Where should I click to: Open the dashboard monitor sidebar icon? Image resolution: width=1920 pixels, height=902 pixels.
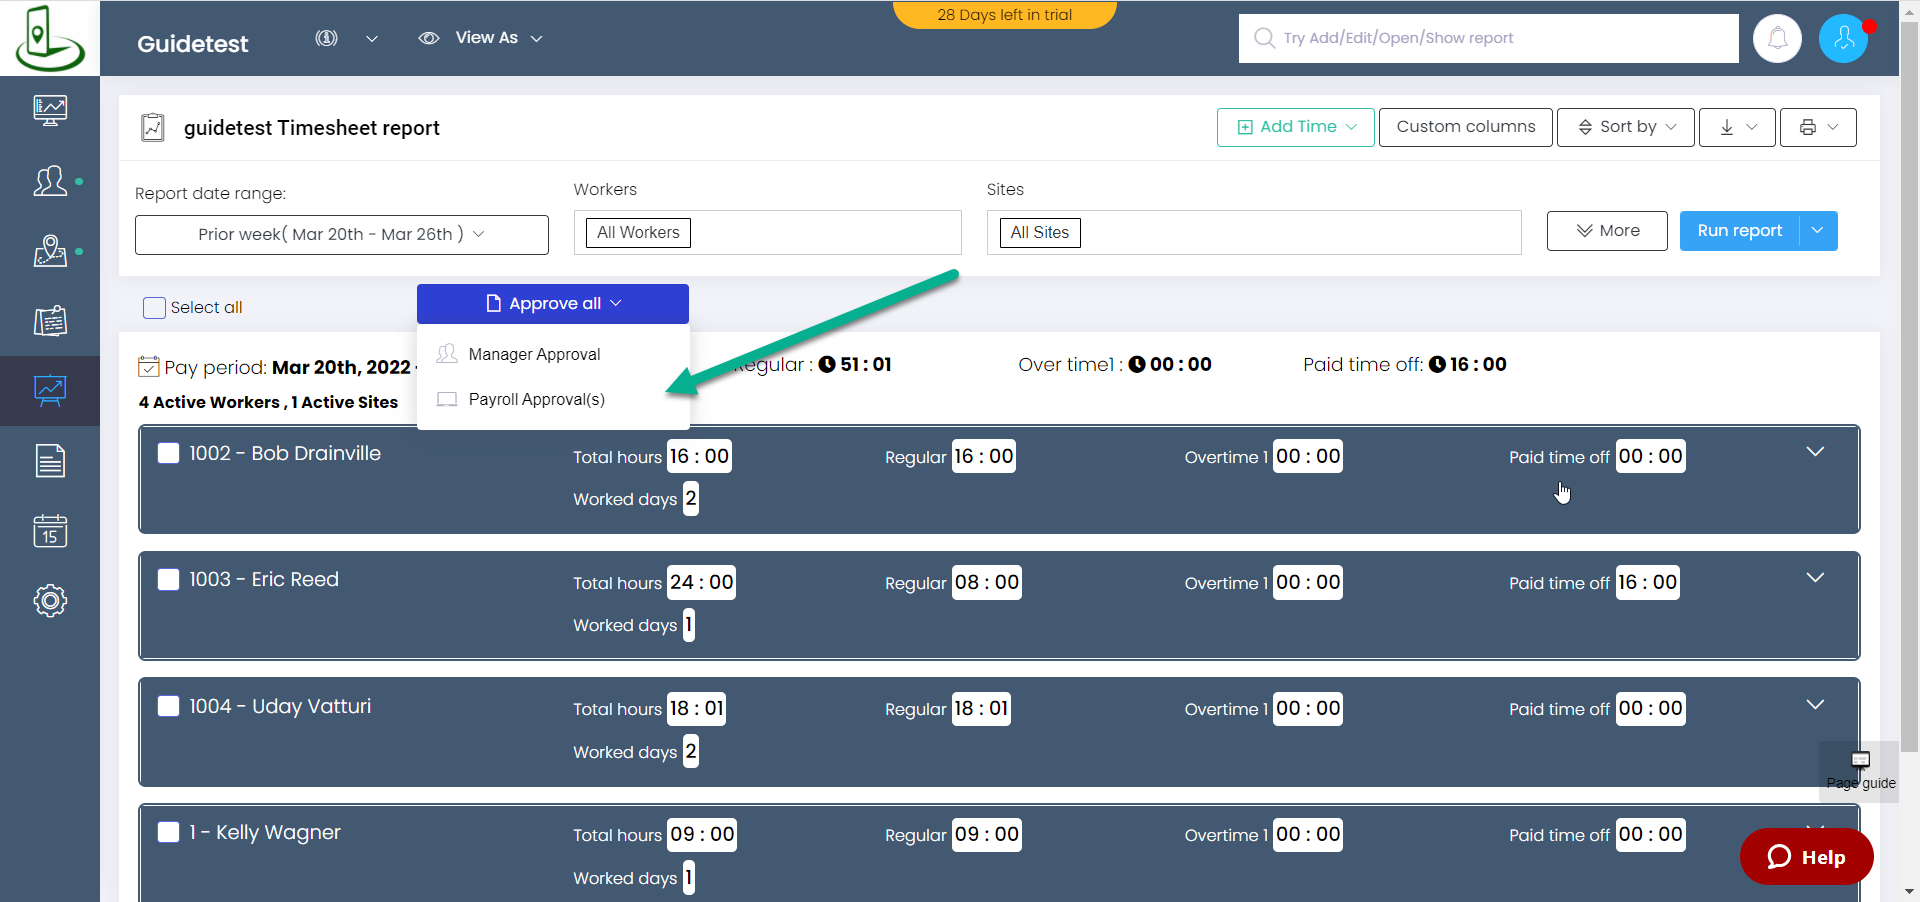[x=50, y=110]
